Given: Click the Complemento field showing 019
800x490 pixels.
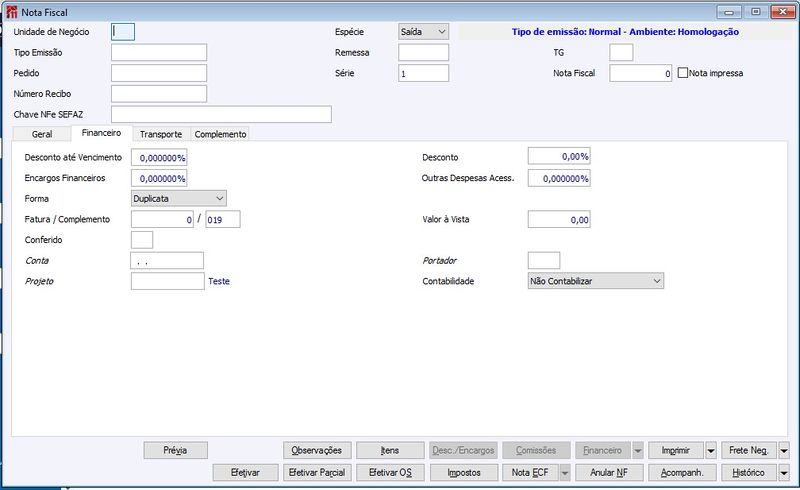Looking at the screenshot, I should 223,219.
